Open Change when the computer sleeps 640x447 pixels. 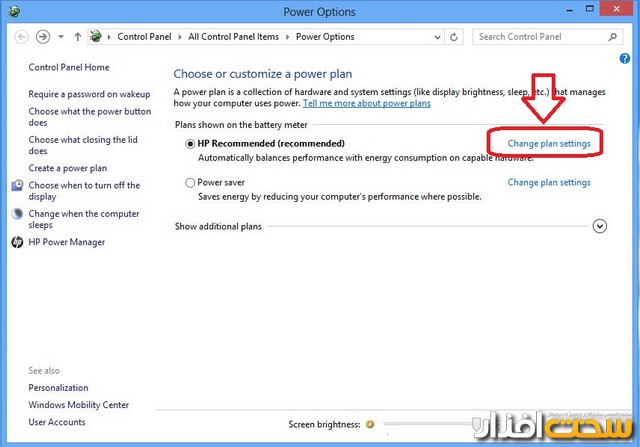pos(84,219)
